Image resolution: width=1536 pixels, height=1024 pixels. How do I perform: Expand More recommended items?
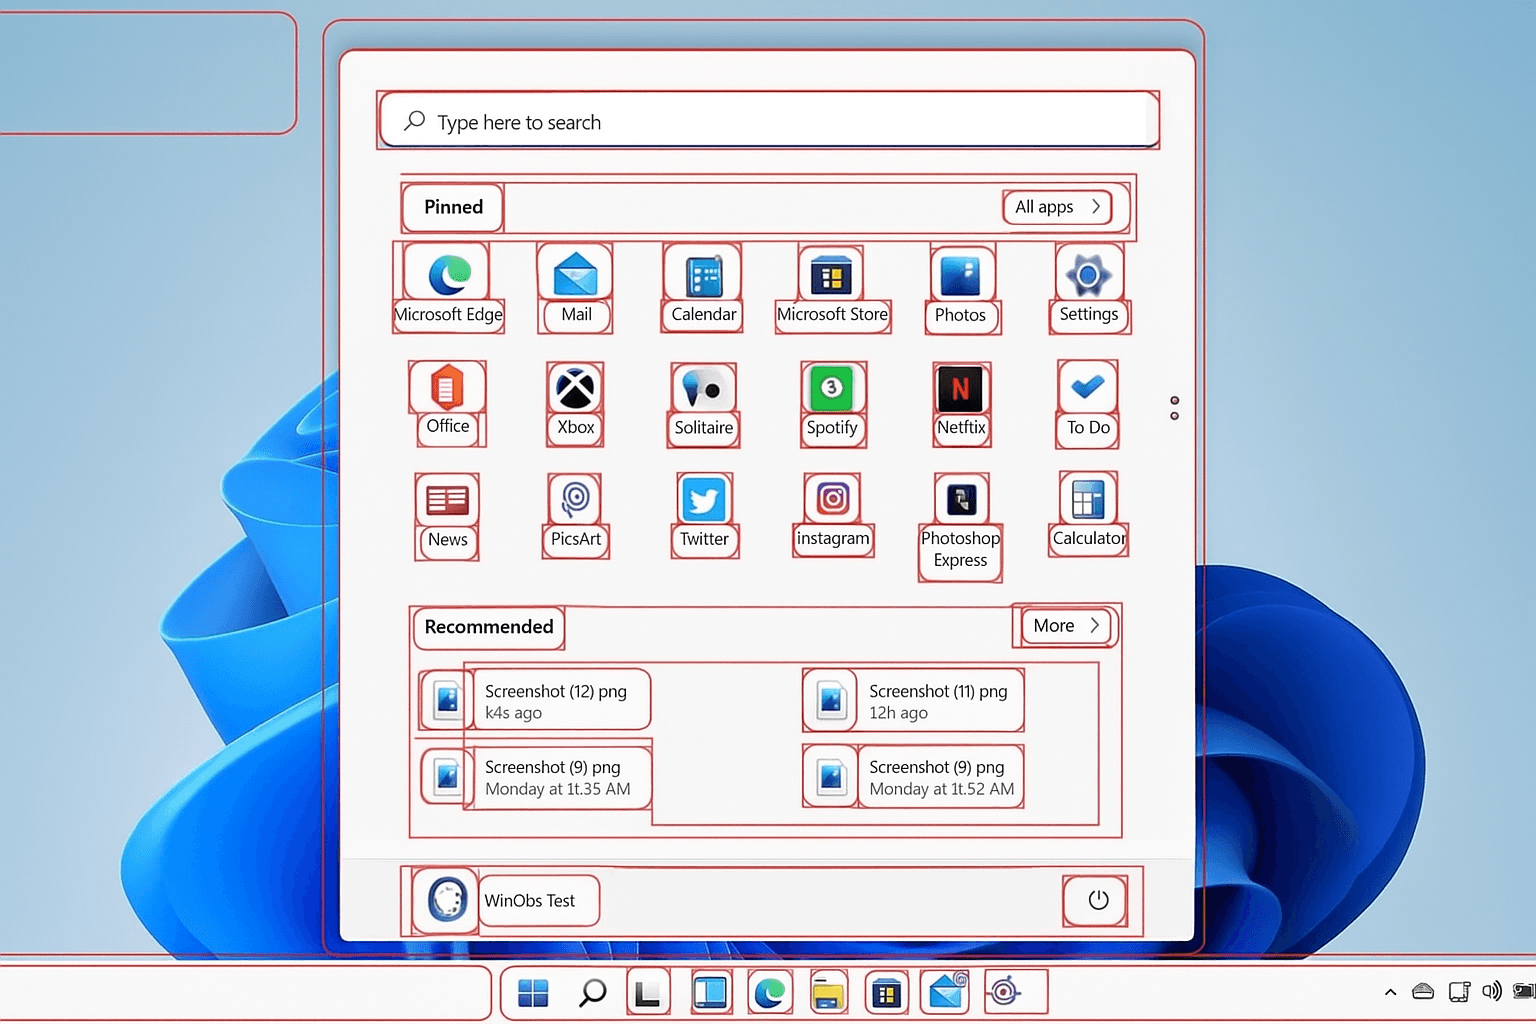[1066, 626]
